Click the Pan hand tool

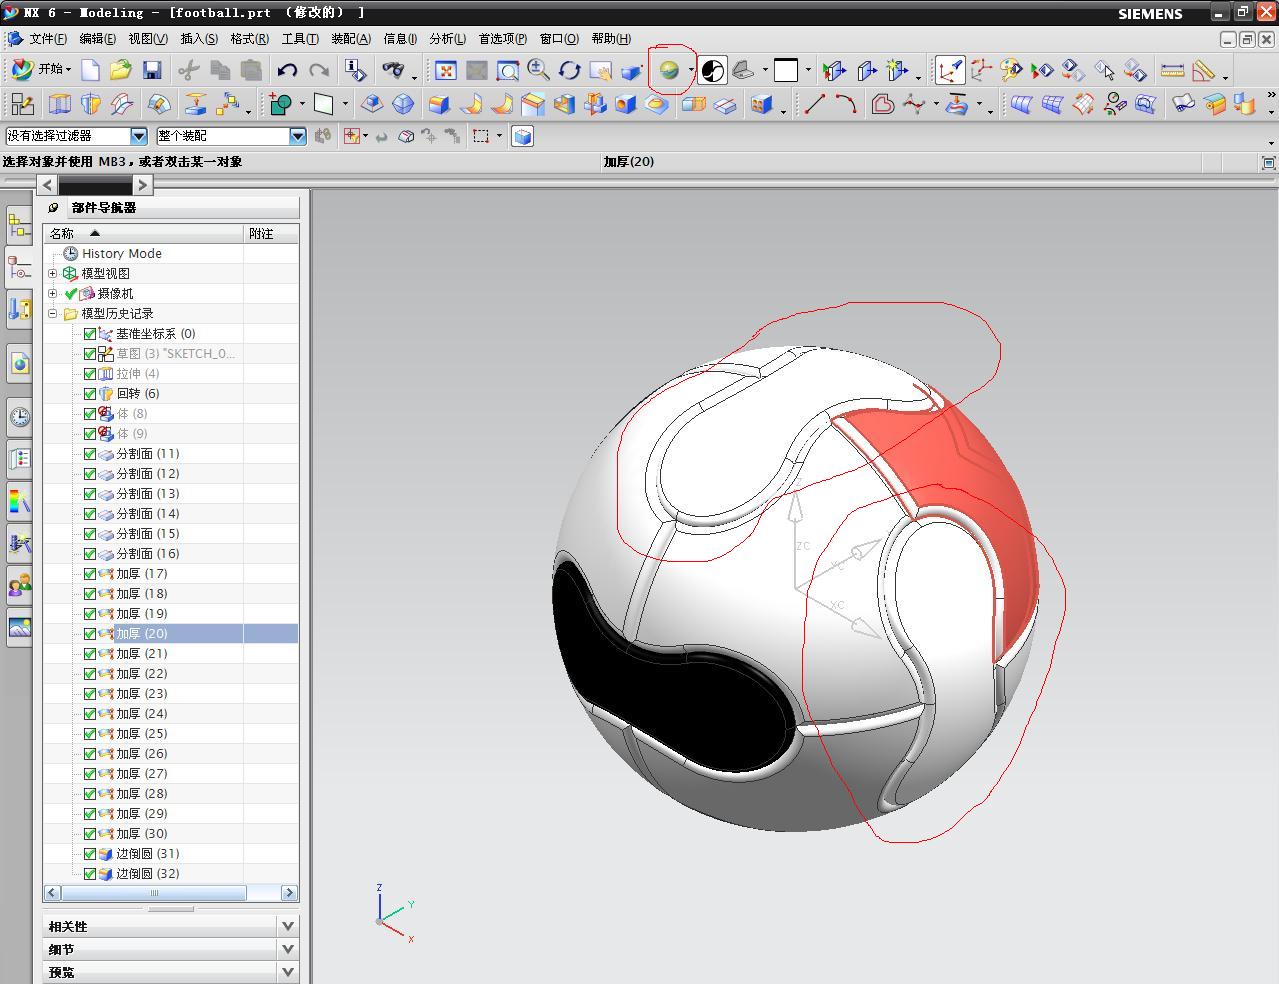[600, 70]
